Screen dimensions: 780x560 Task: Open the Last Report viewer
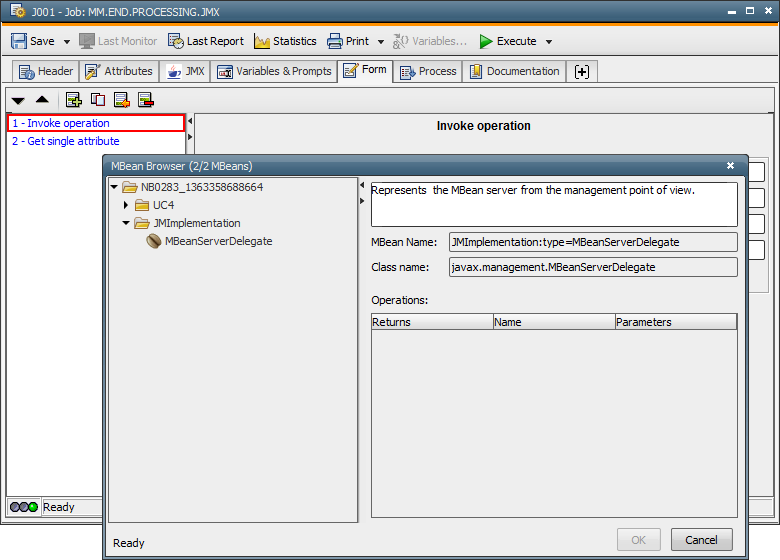(x=205, y=41)
